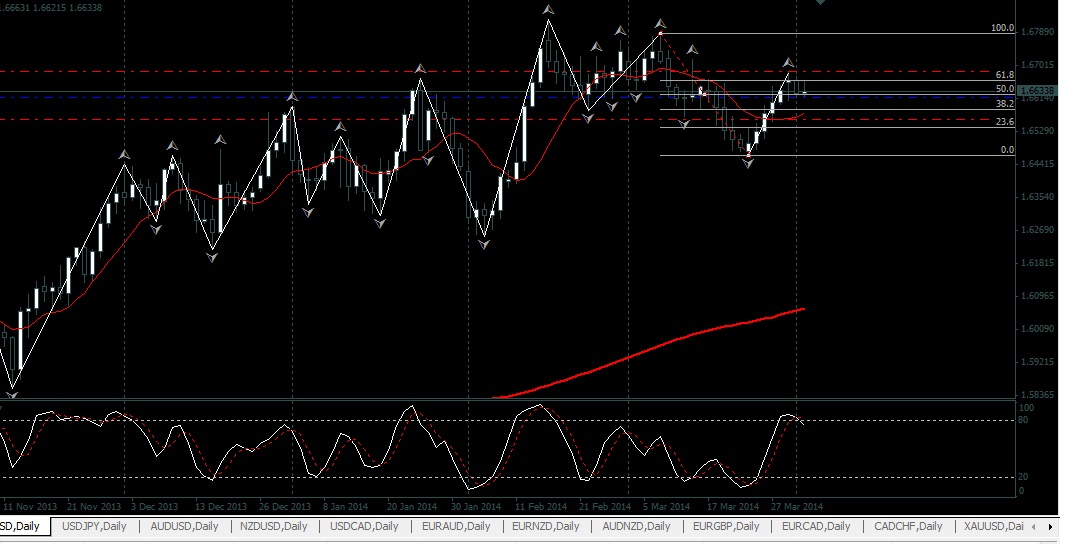Viewport: 1074px width, 544px height.
Task: Click the Fibonacci 0.0 level label
Action: (x=1007, y=150)
